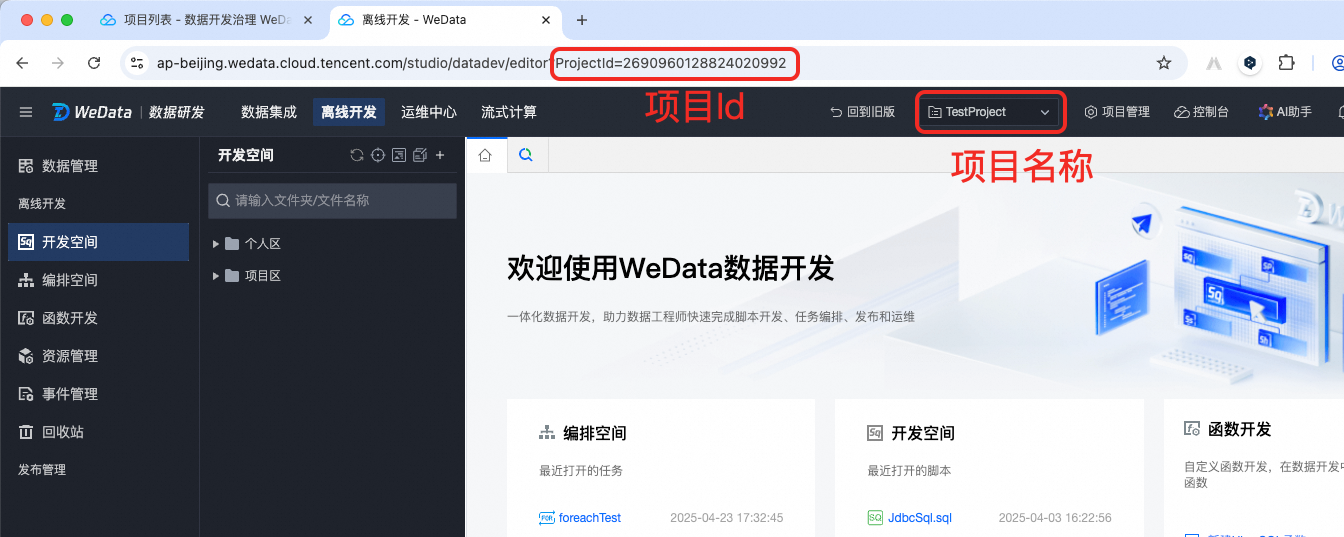This screenshot has width=1344, height=537.
Task: Click the site info icon in address bar
Action: pos(139,63)
